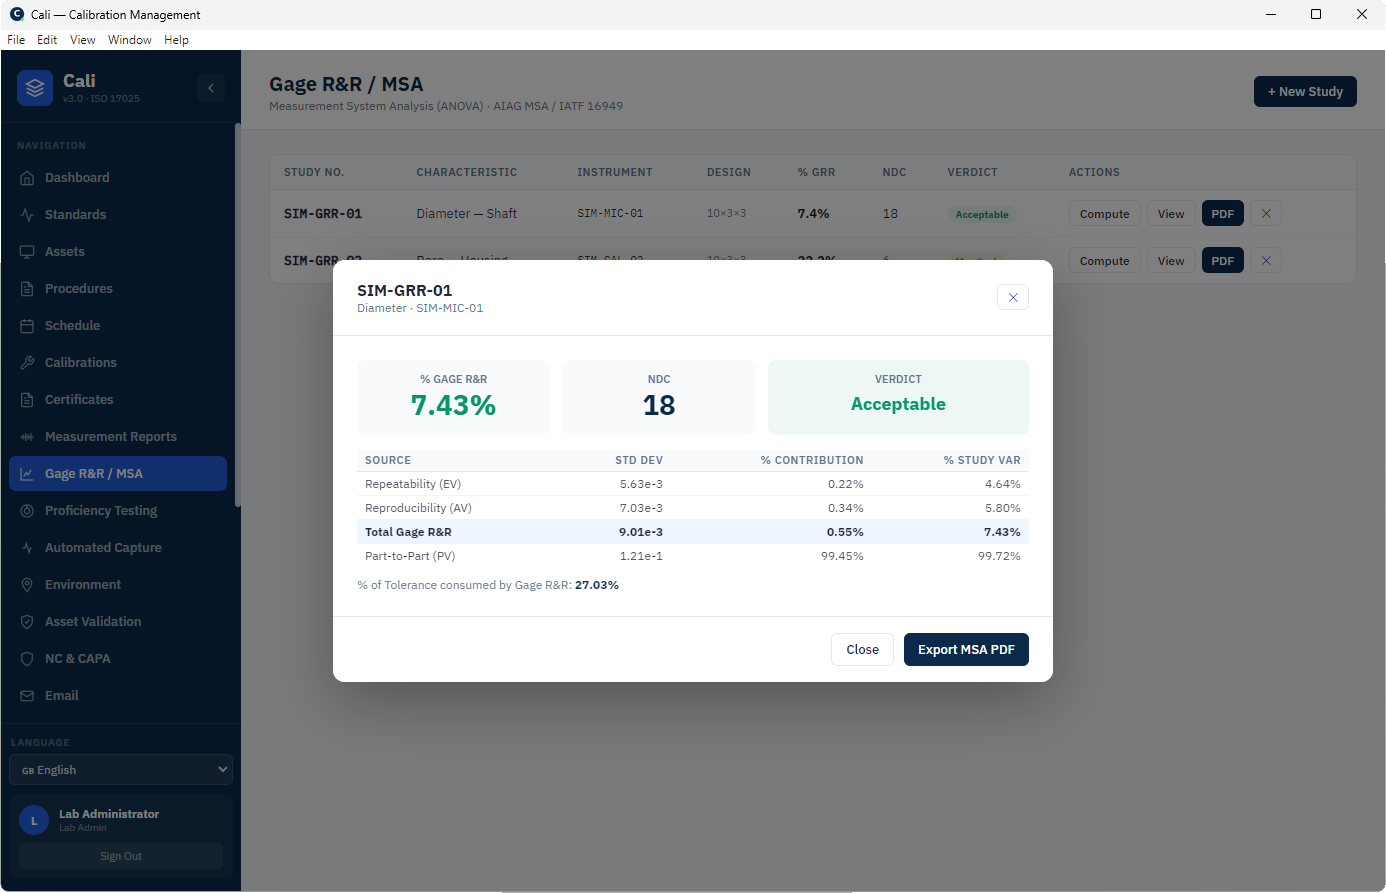Click the Certificates file icon
Viewport: 1386px width, 893px height.
tap(27, 400)
